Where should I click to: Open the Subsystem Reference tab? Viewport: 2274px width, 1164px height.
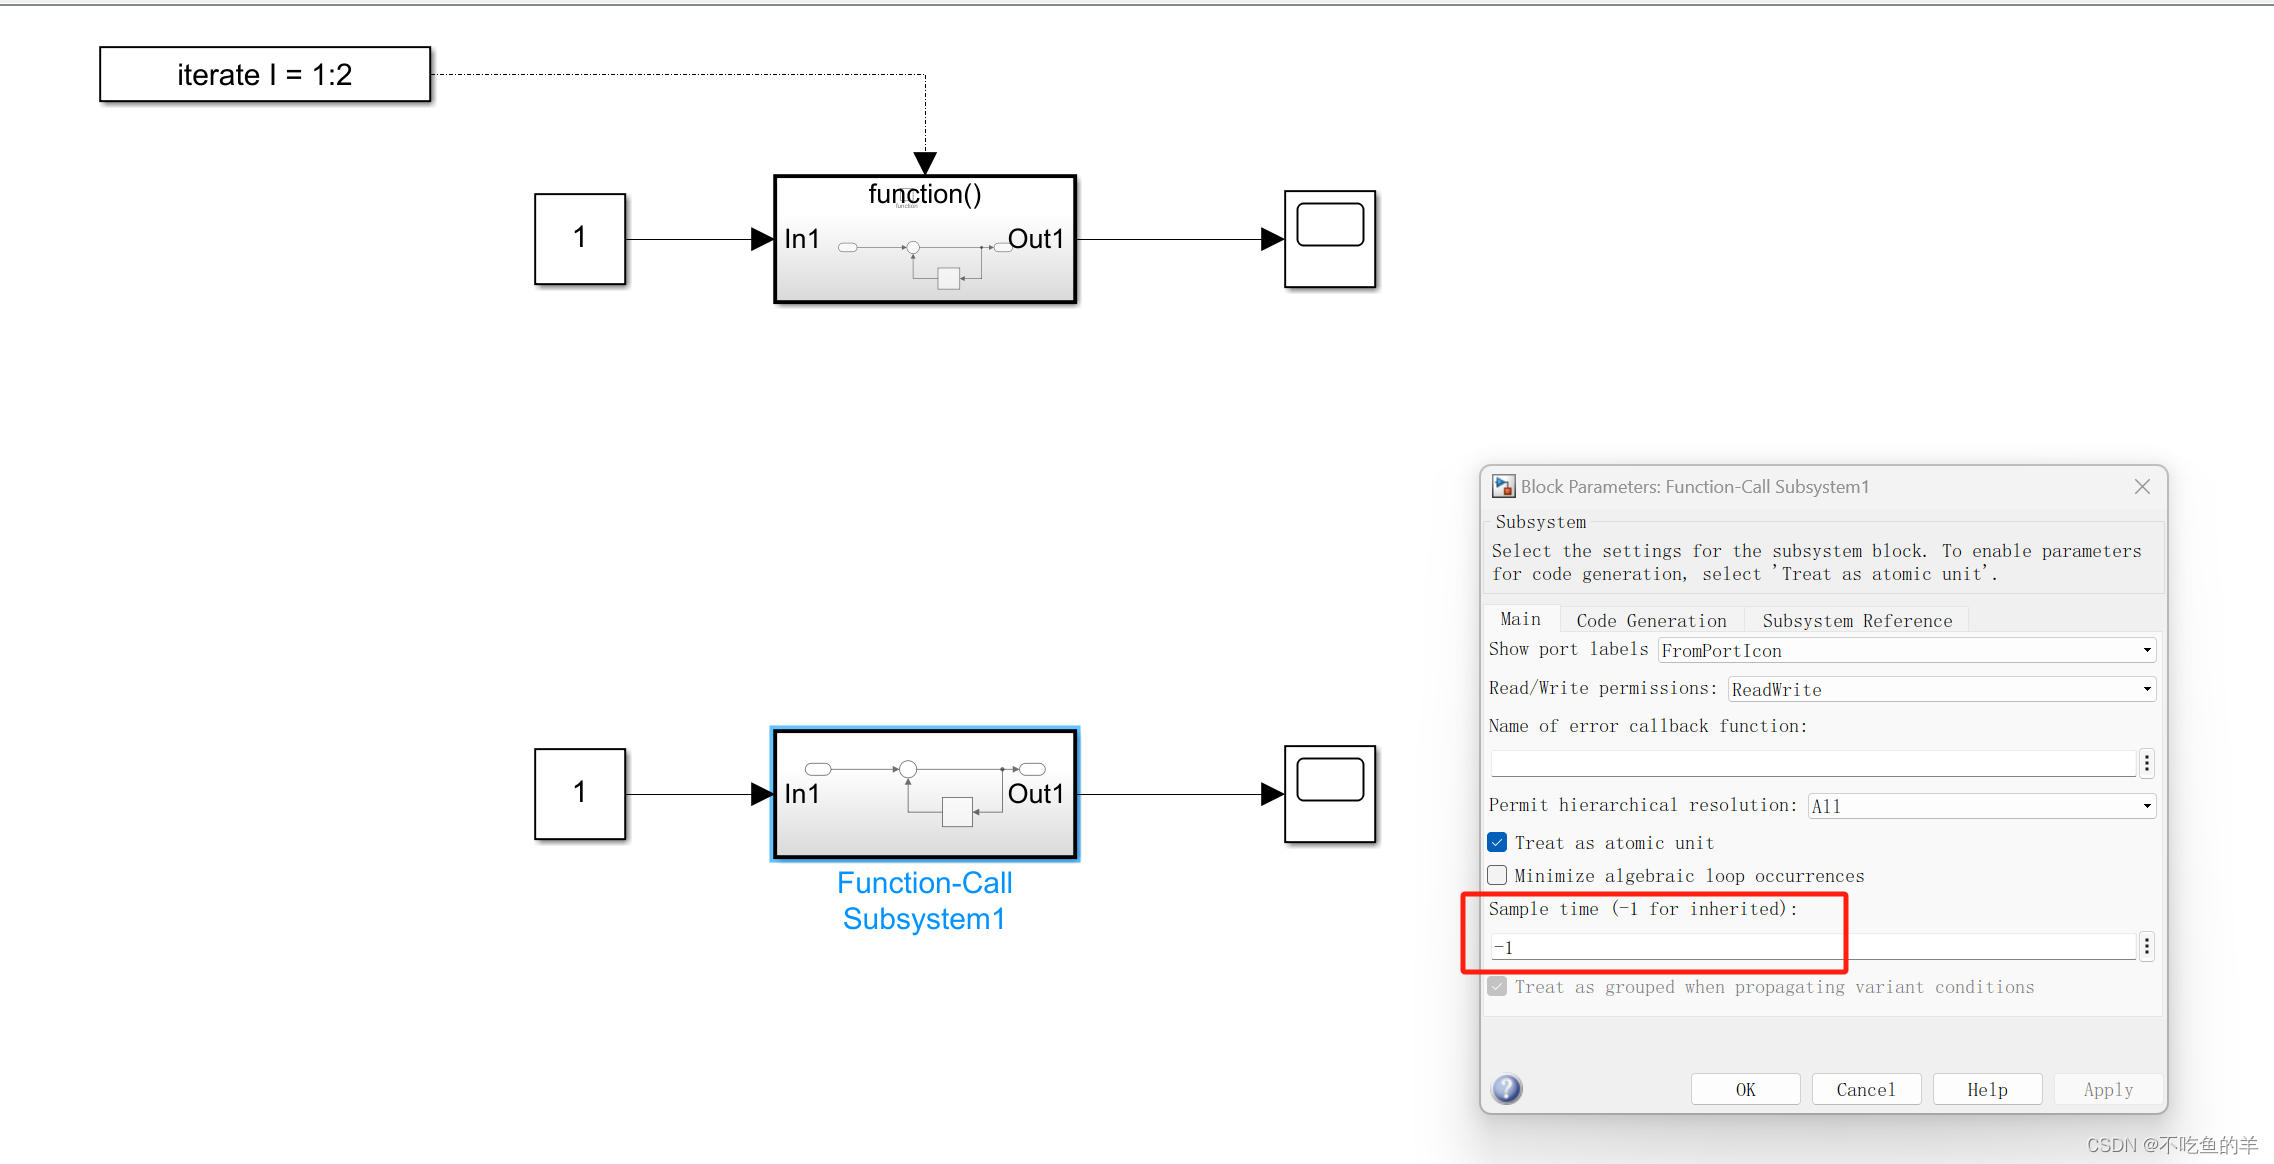click(1857, 620)
